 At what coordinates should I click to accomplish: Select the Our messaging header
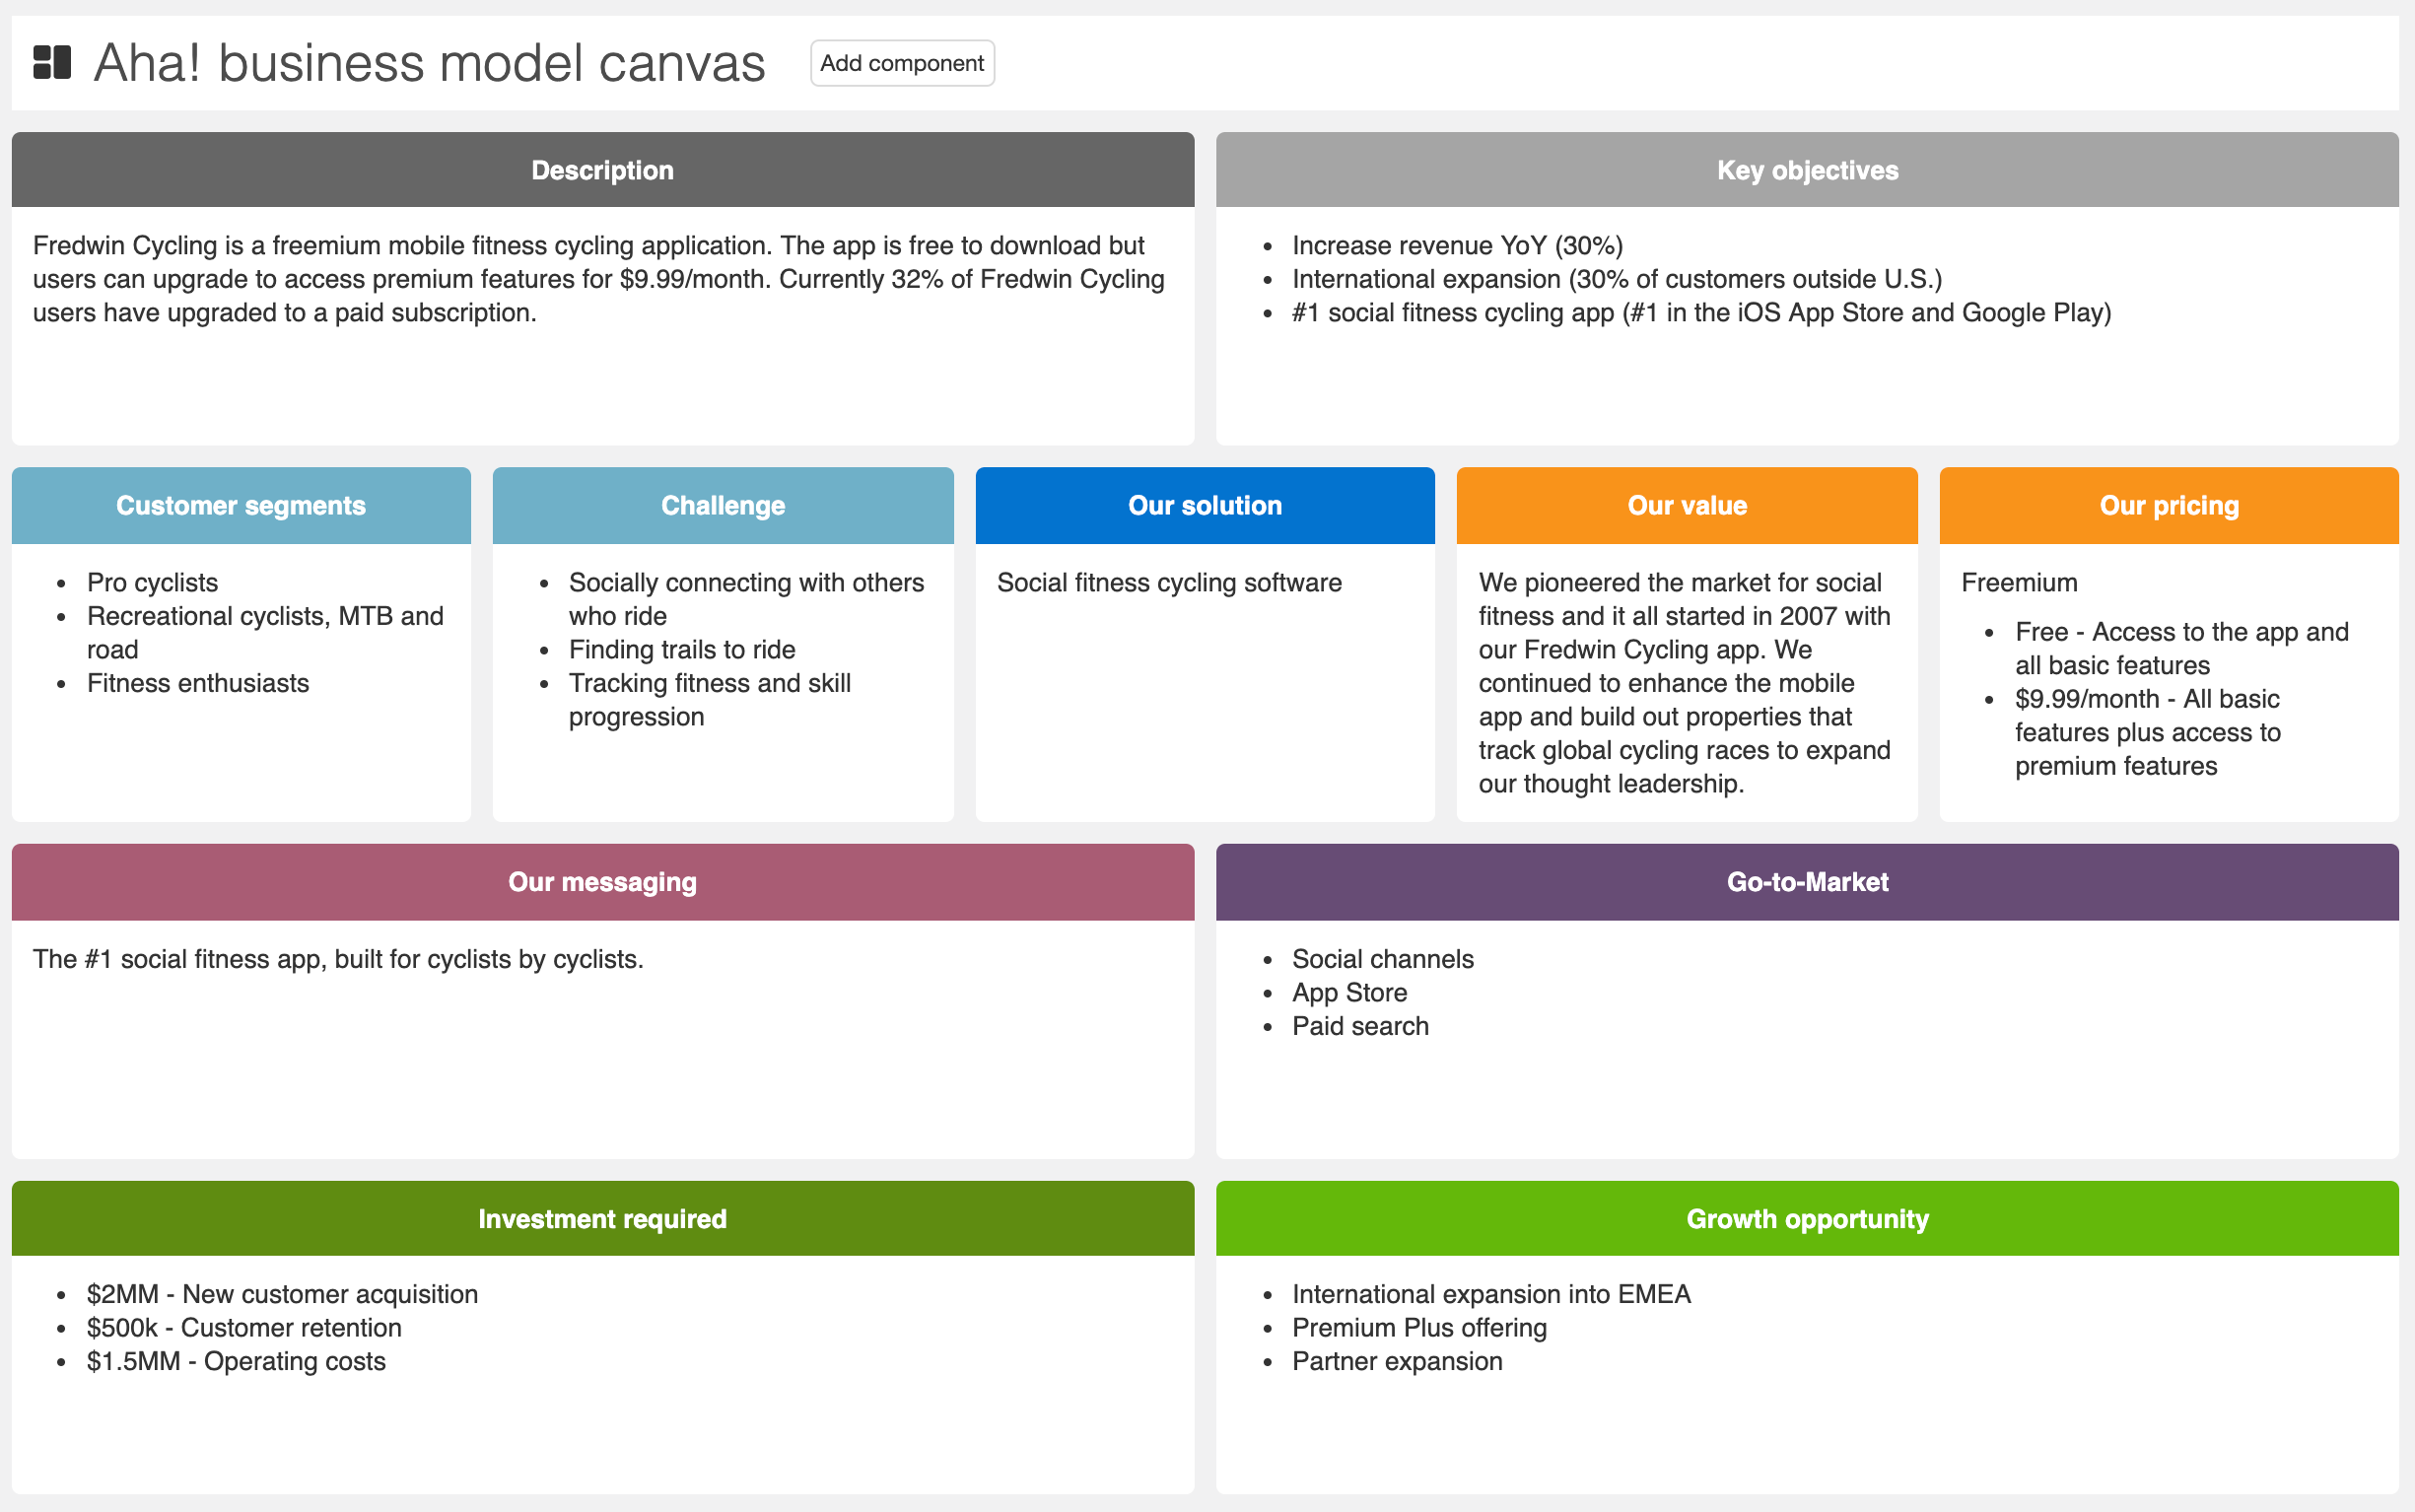coord(601,881)
